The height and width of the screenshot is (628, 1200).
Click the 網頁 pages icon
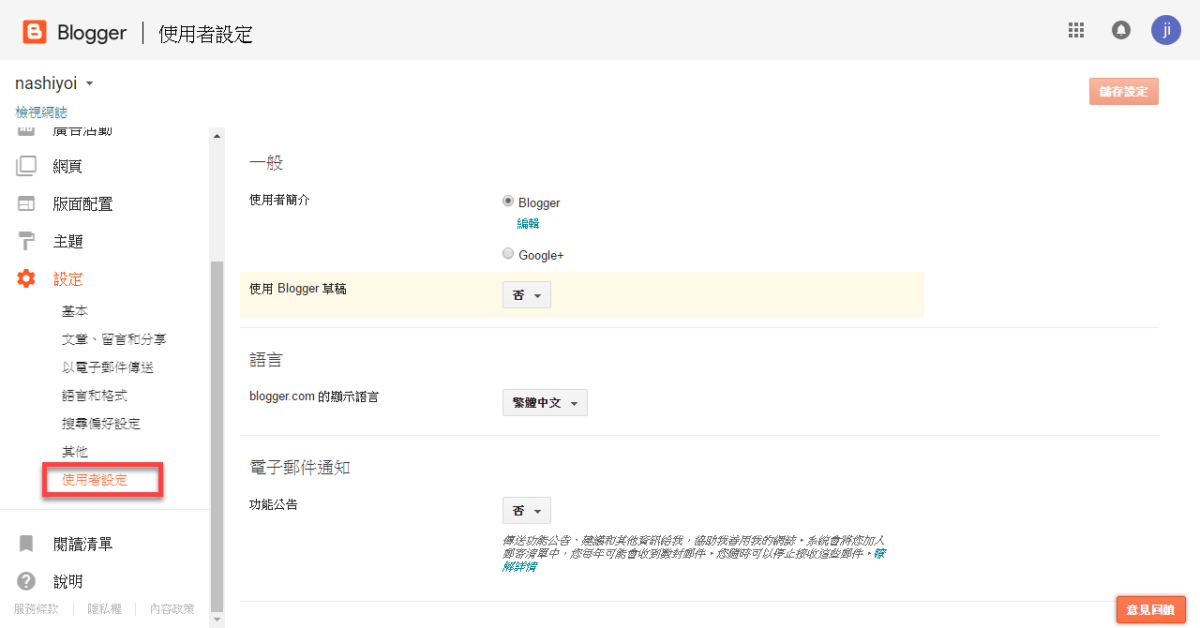[x=26, y=166]
